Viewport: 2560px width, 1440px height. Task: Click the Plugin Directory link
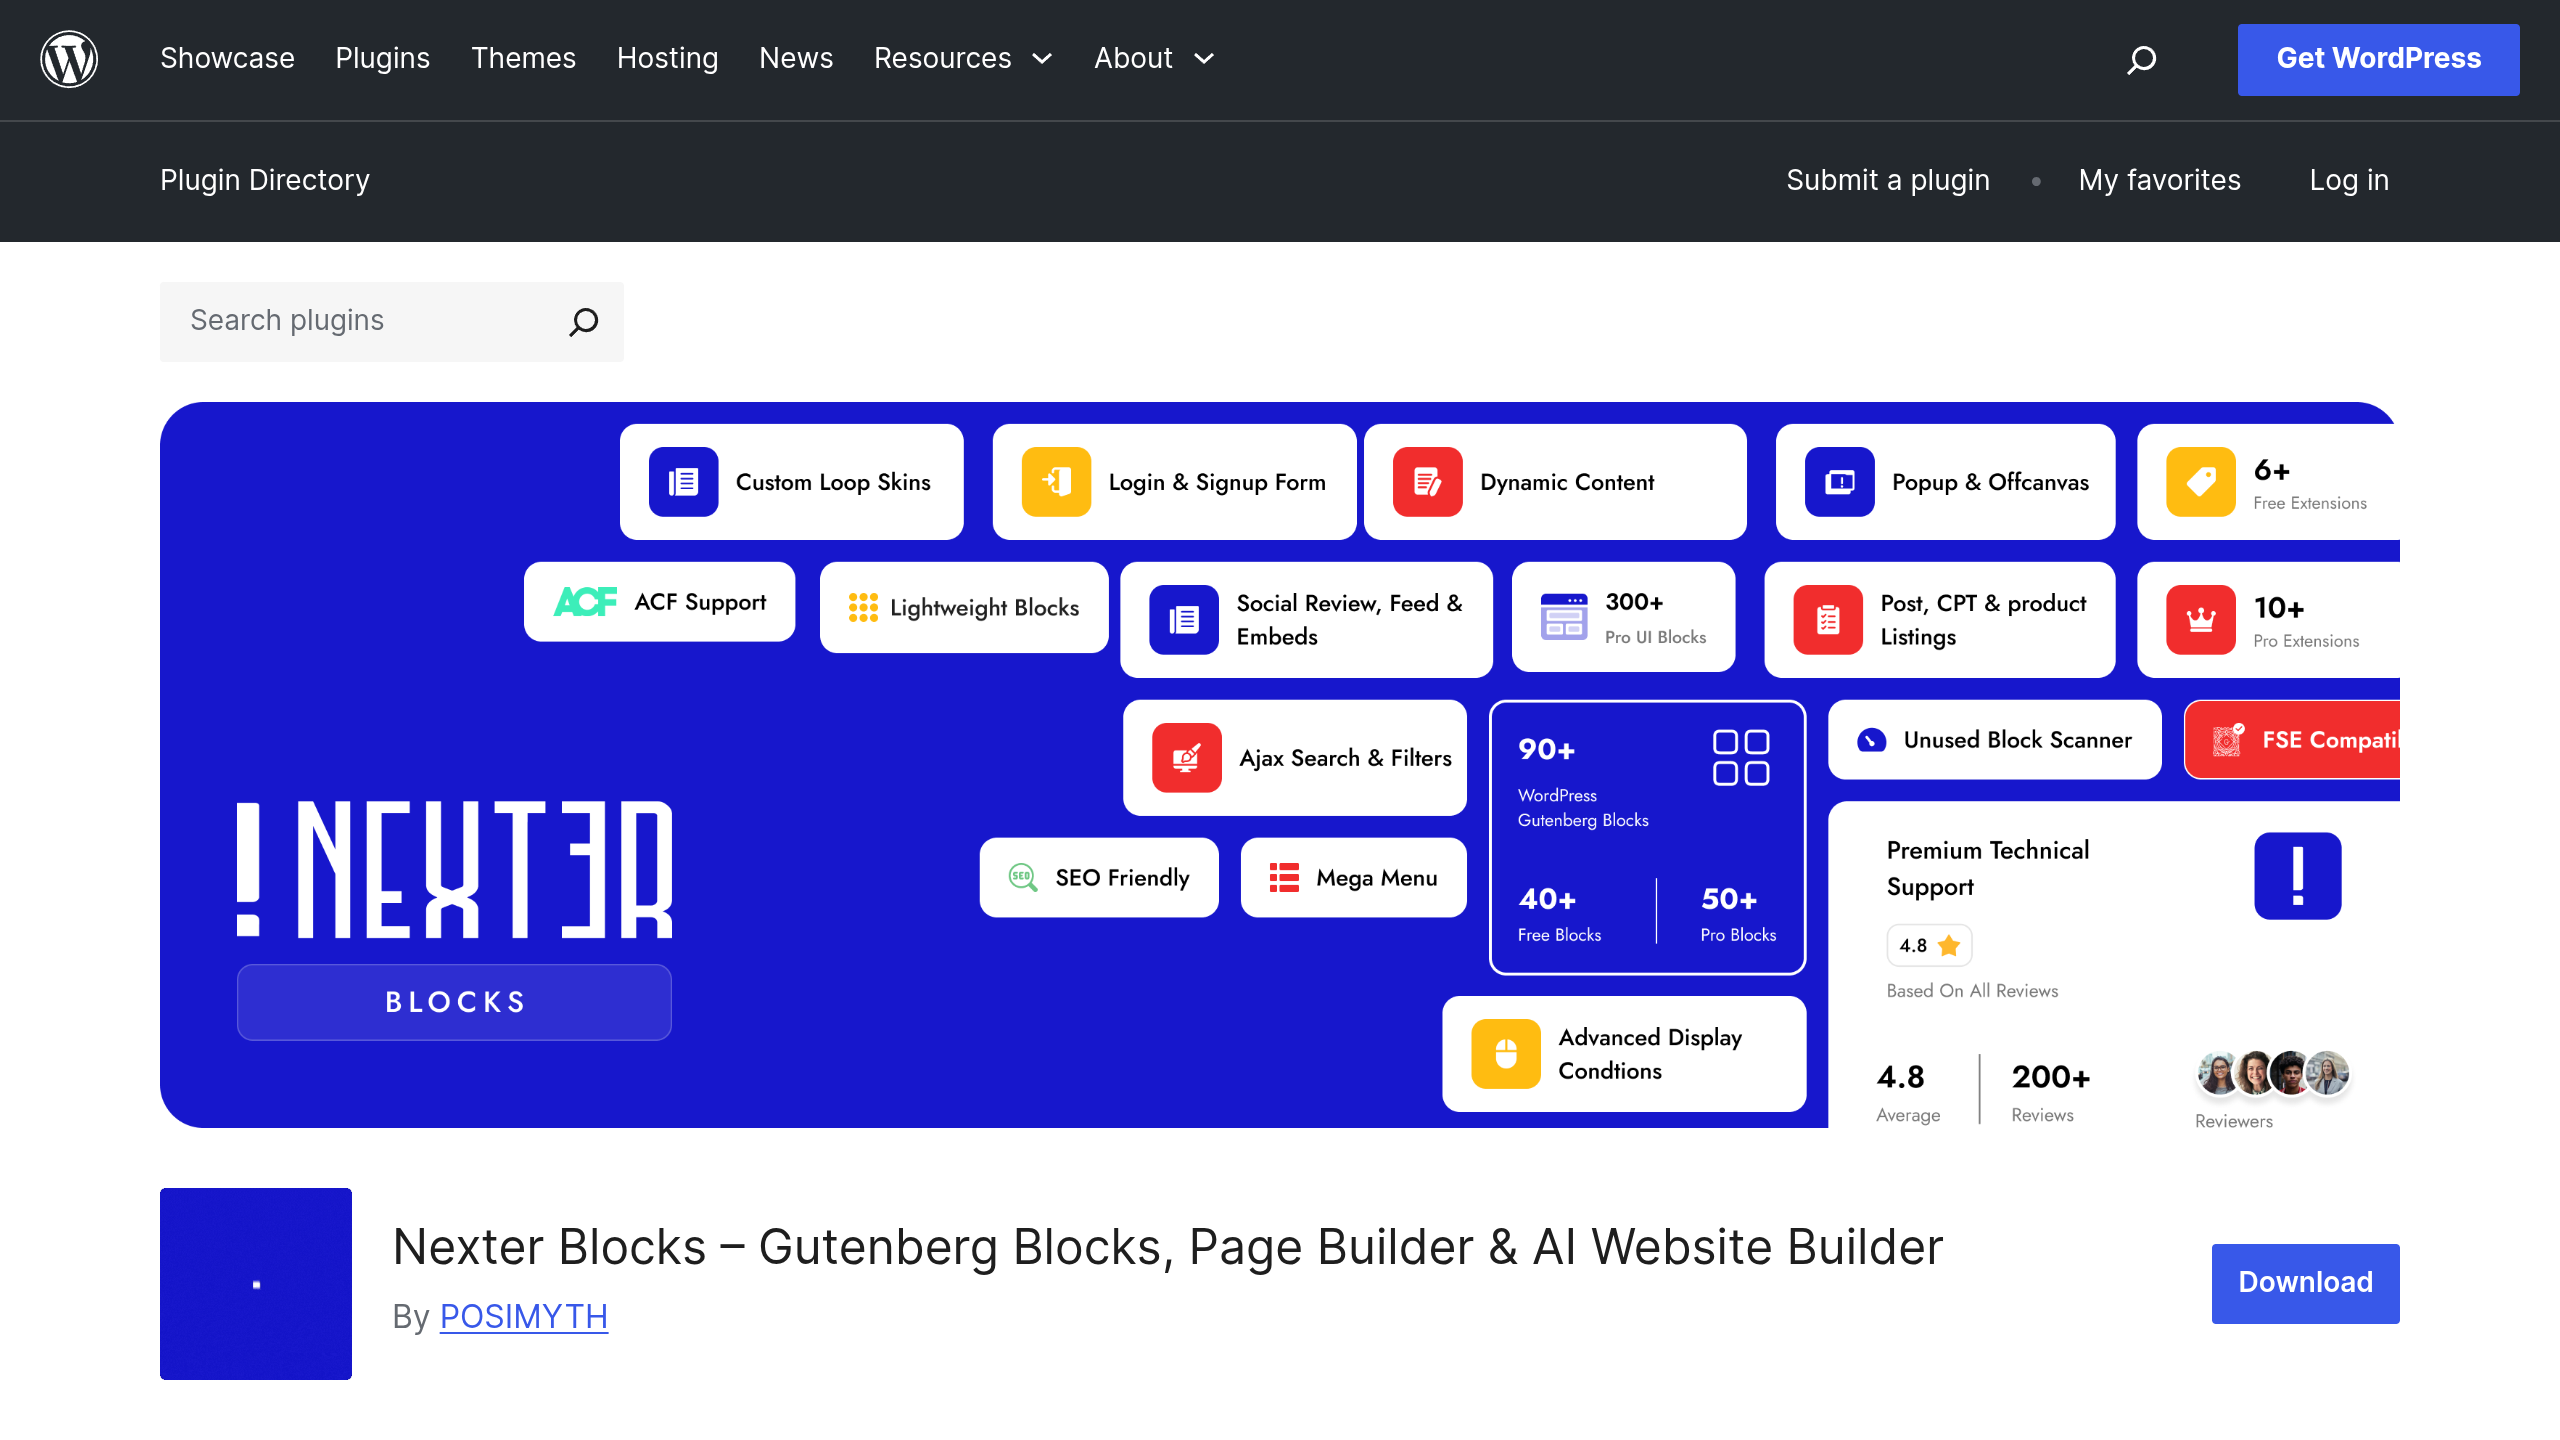265,180
